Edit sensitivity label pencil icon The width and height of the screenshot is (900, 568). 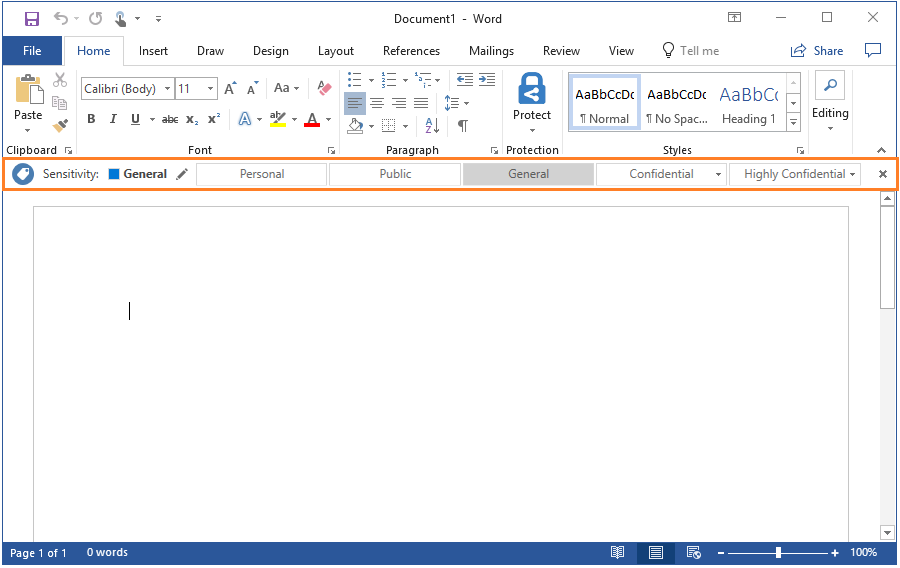pos(182,174)
